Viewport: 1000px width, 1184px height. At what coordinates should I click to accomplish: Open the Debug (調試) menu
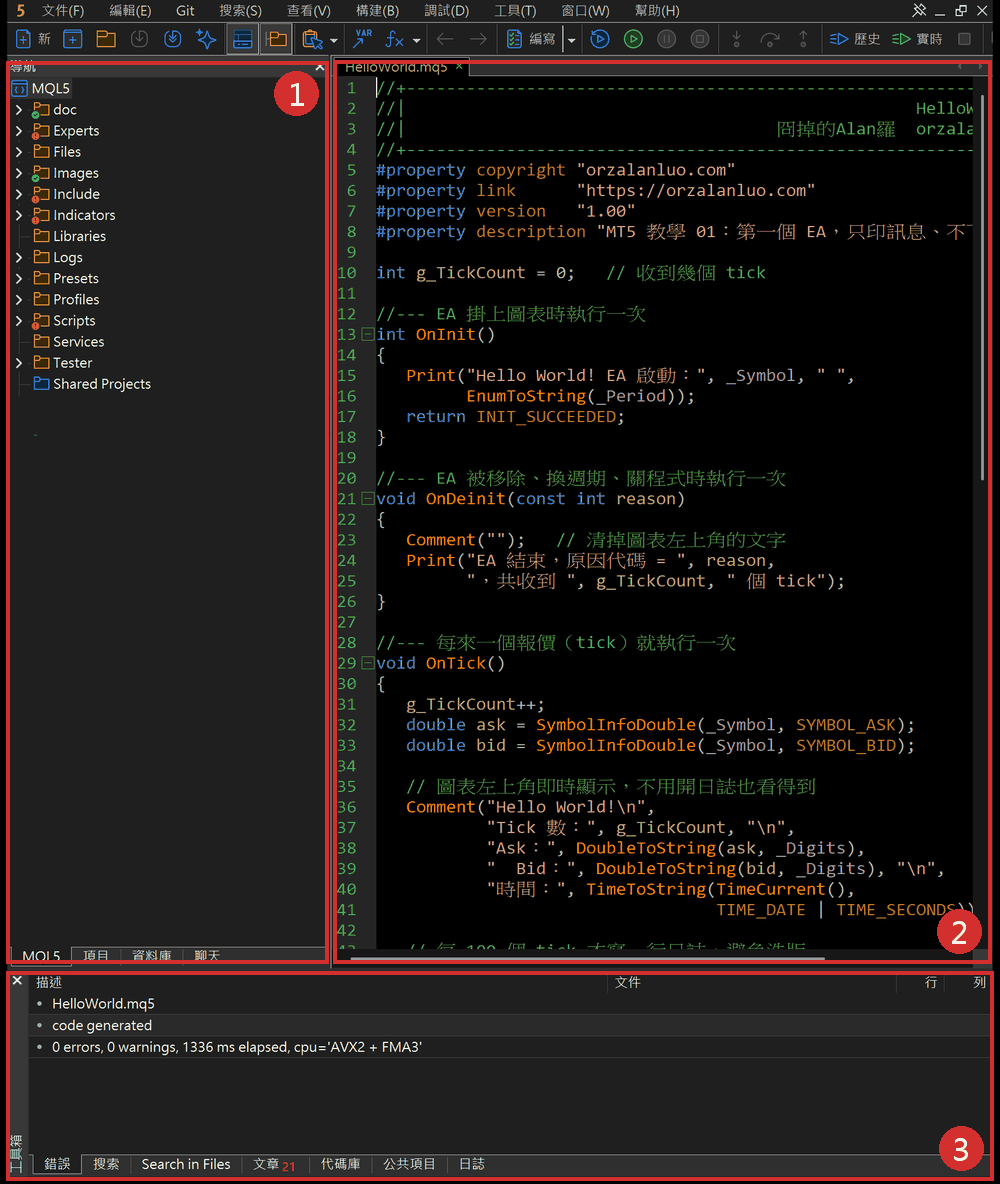pos(446,11)
